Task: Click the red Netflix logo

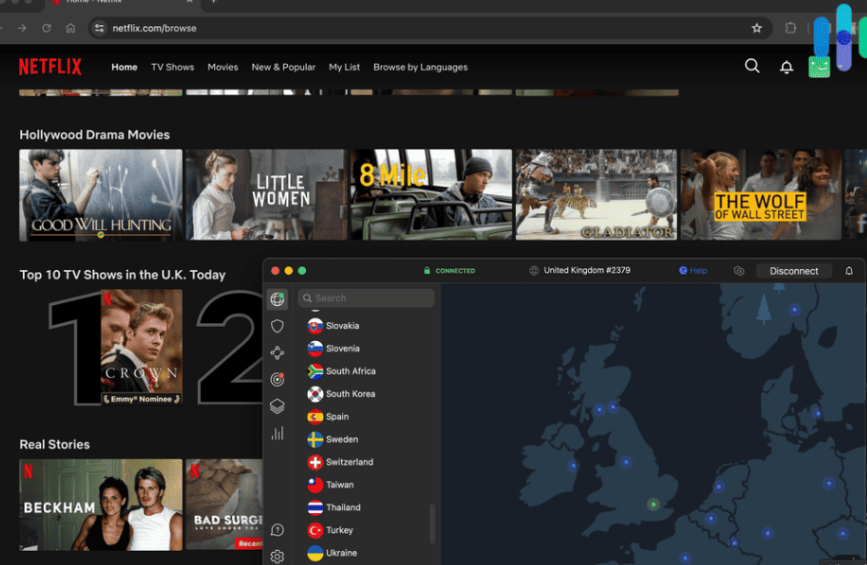Action: coord(50,67)
